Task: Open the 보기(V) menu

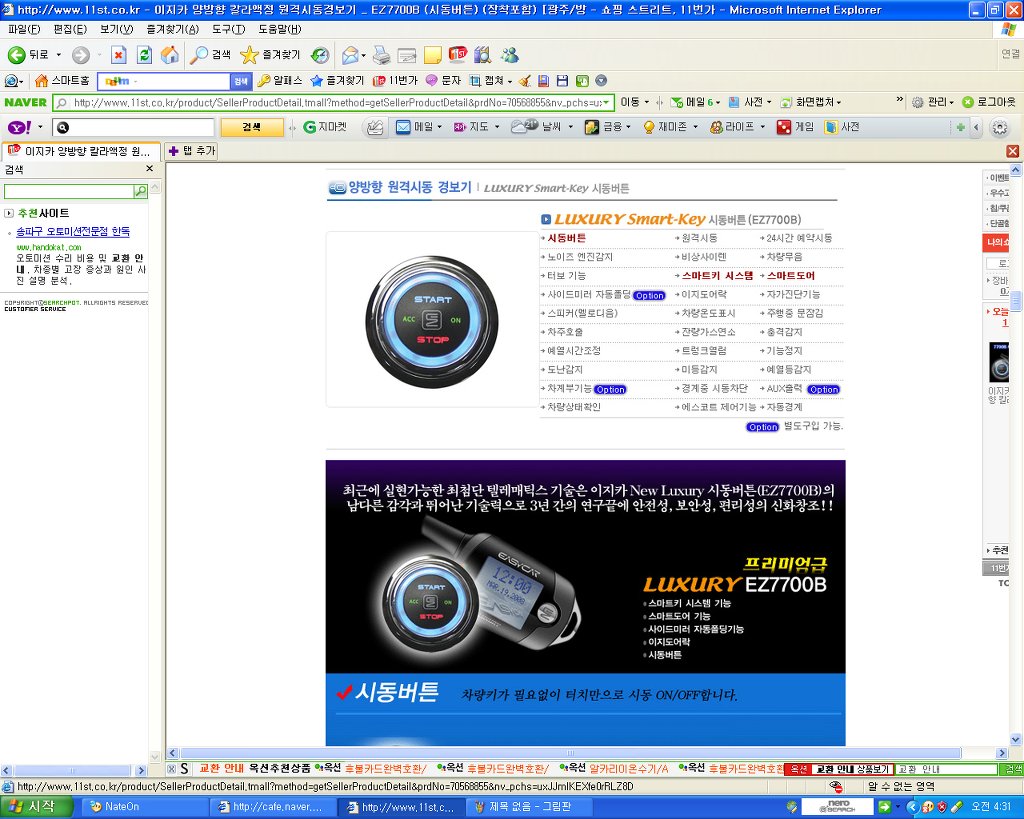Action: 116,29
